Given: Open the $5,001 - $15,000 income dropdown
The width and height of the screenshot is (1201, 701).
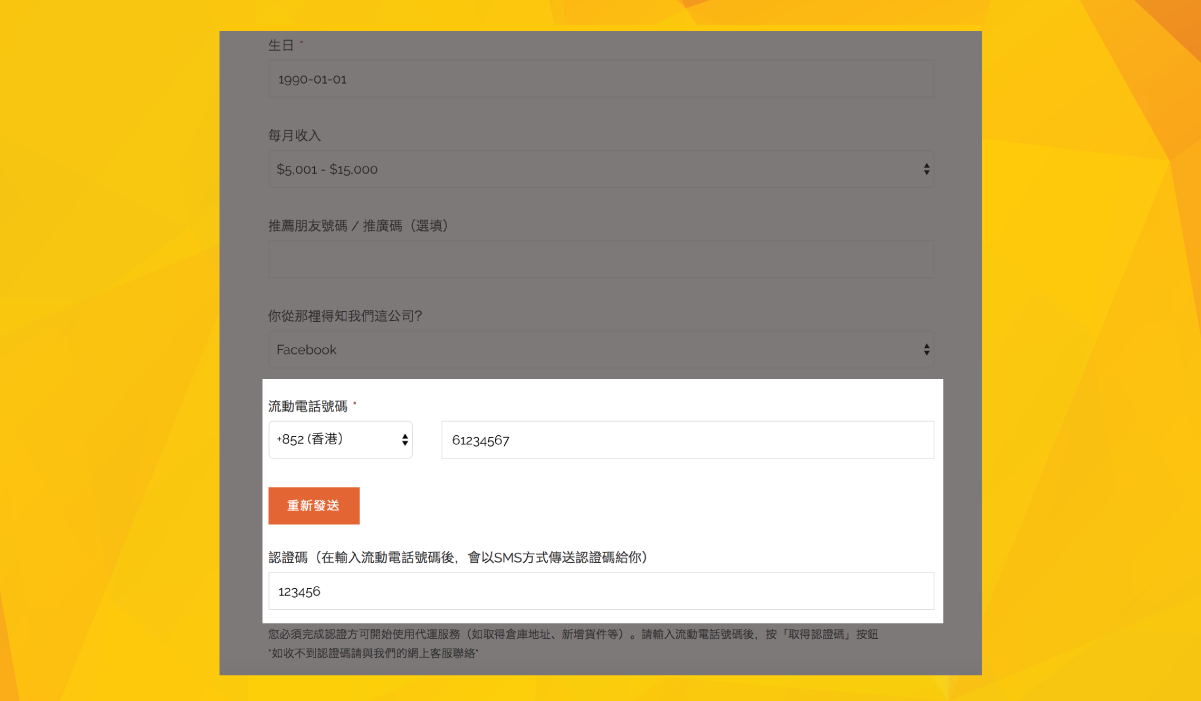Looking at the screenshot, I should click(600, 170).
